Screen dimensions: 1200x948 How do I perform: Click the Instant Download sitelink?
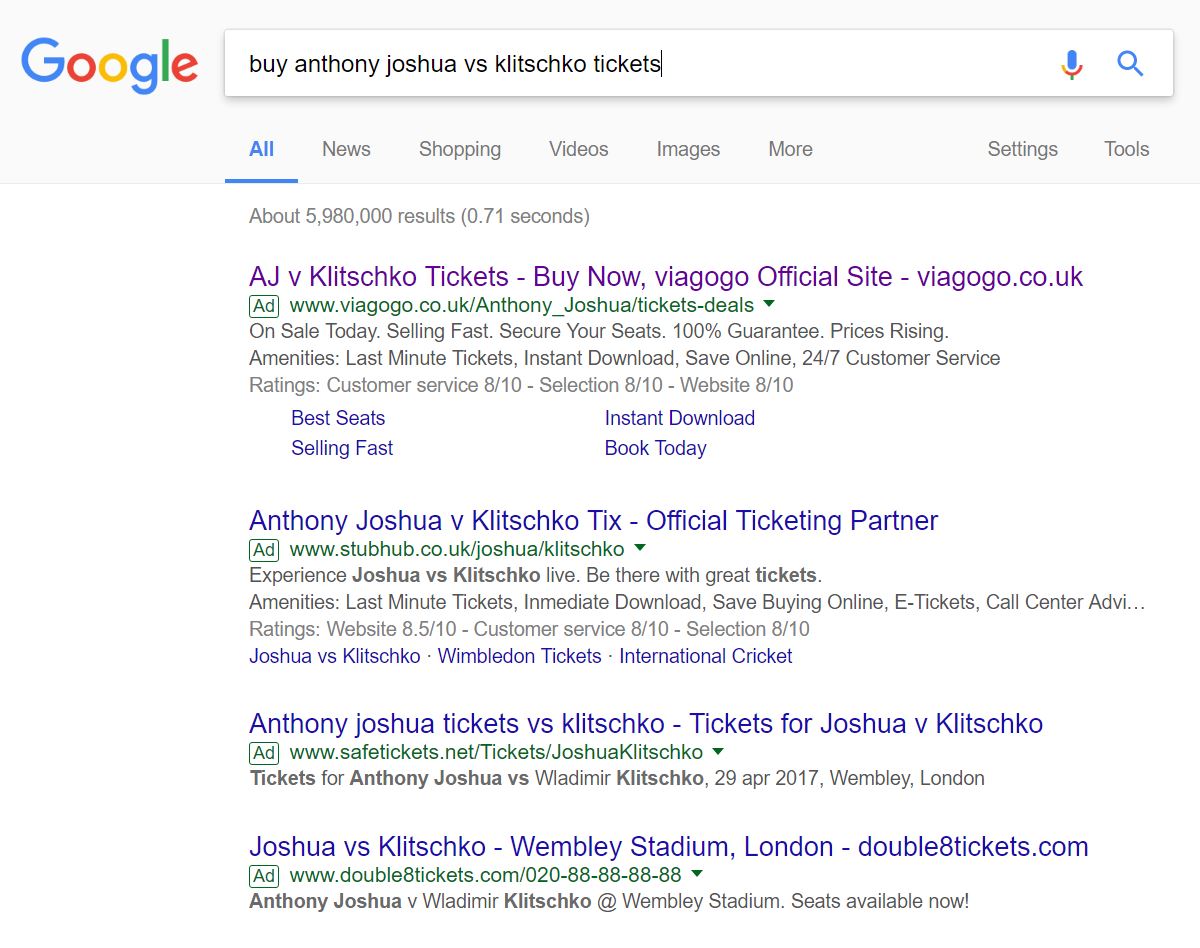click(x=680, y=418)
